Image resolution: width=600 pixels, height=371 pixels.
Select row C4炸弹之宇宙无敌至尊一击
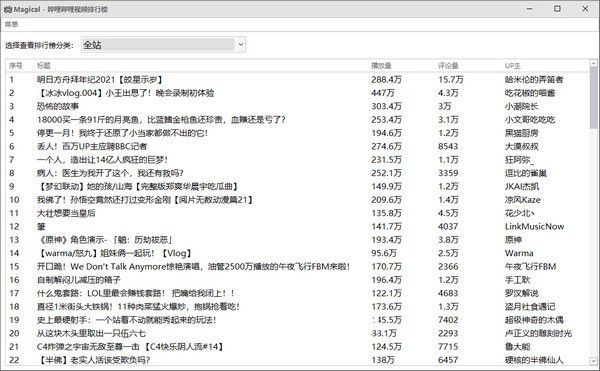click(298, 347)
